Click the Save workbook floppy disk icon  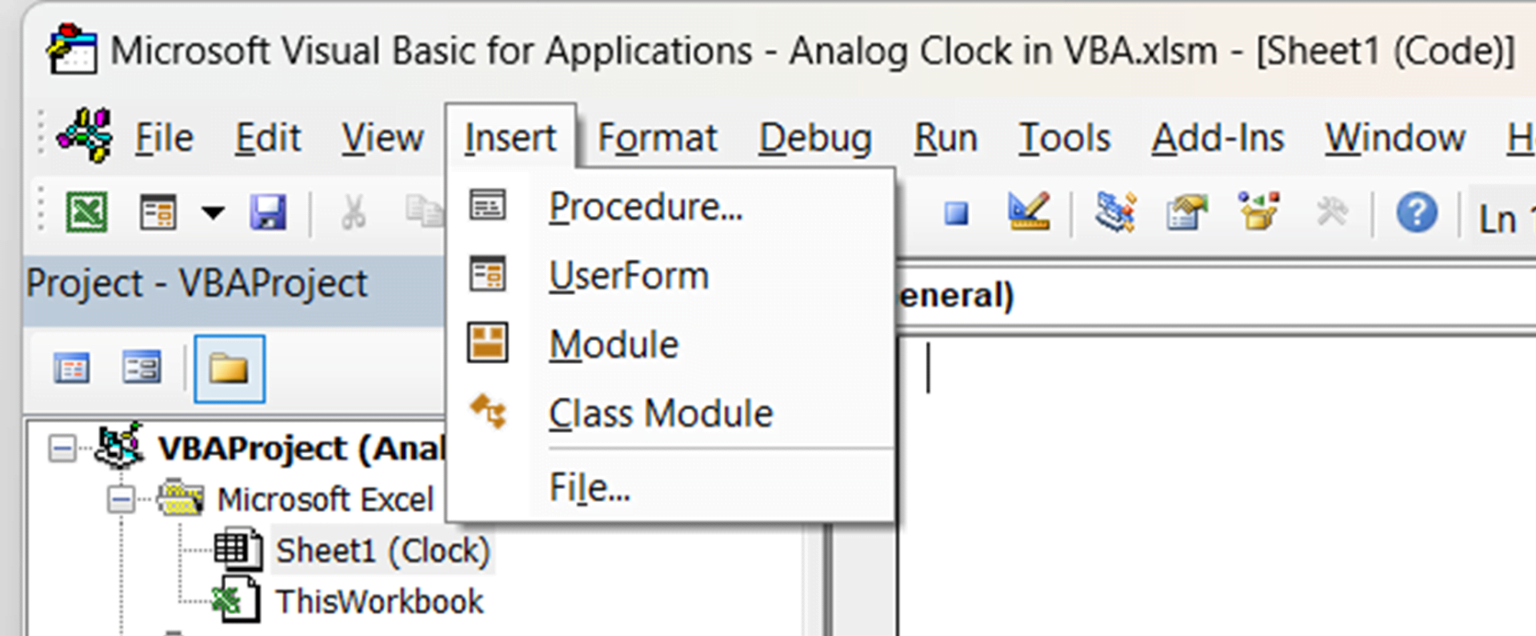pos(267,212)
